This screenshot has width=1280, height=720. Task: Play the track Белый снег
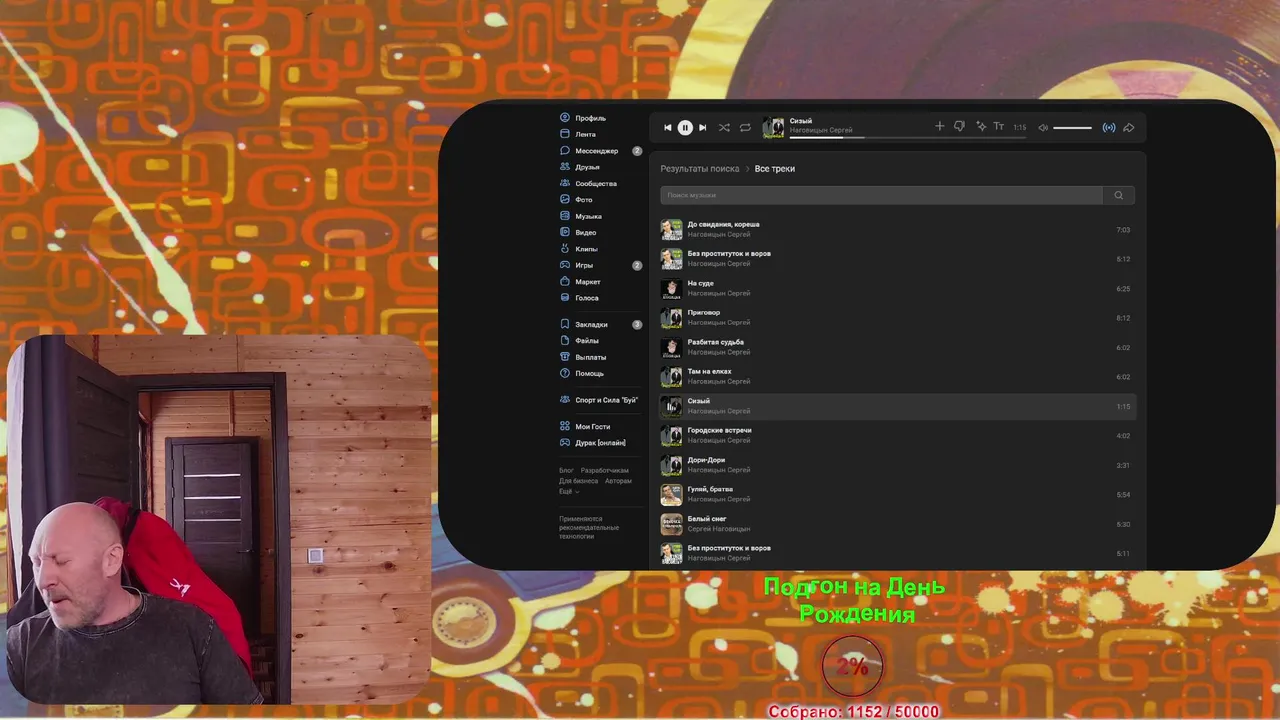pyautogui.click(x=707, y=519)
